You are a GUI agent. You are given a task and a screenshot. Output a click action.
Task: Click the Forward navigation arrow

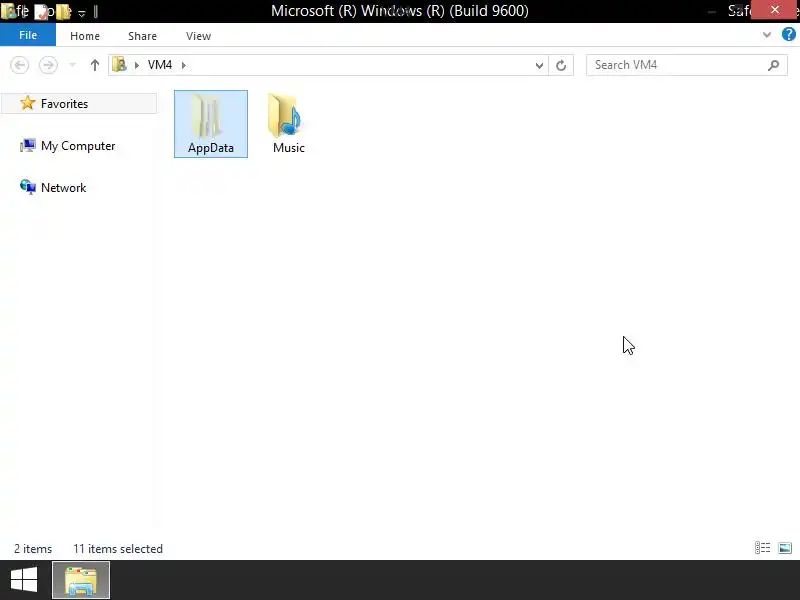click(x=48, y=65)
